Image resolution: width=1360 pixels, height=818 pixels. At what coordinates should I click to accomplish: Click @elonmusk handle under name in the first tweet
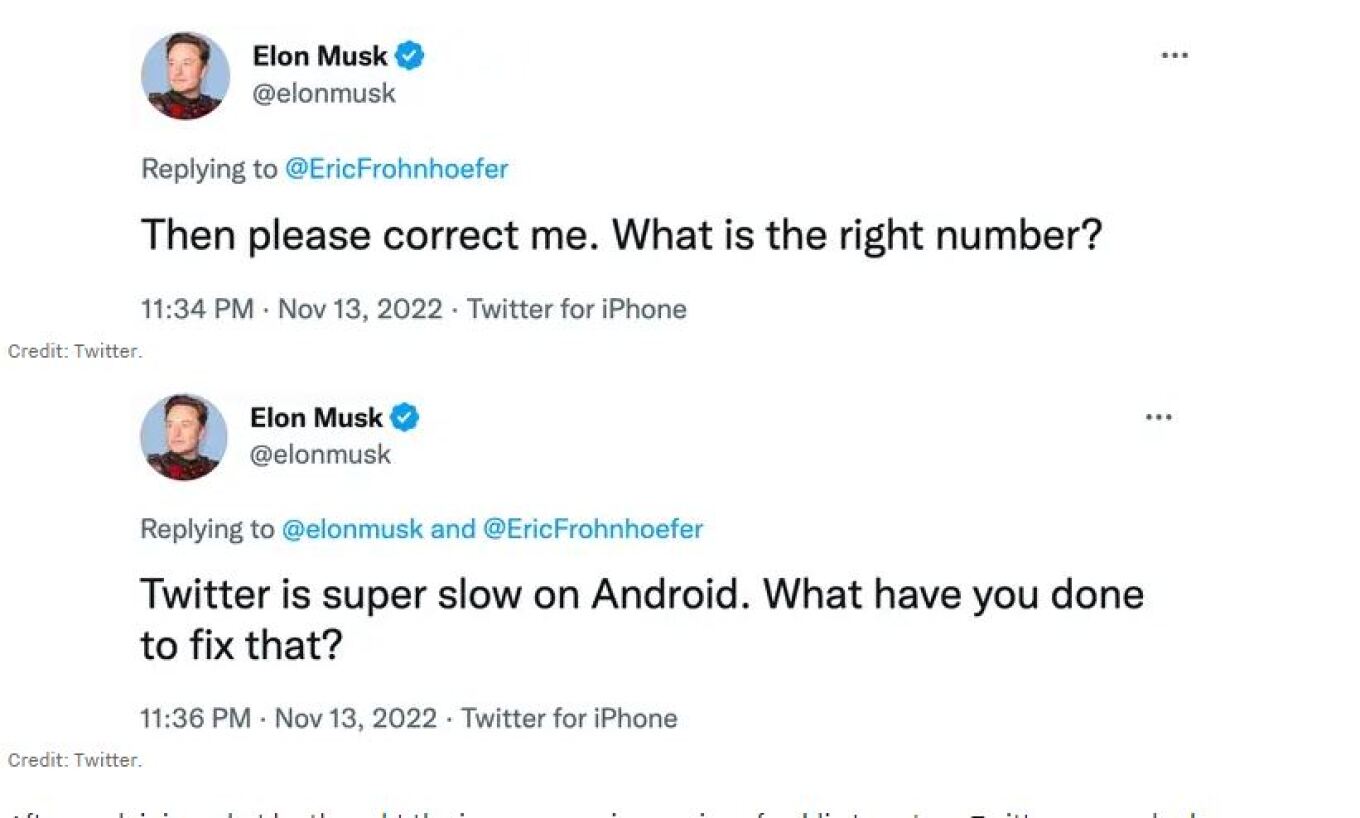click(324, 93)
